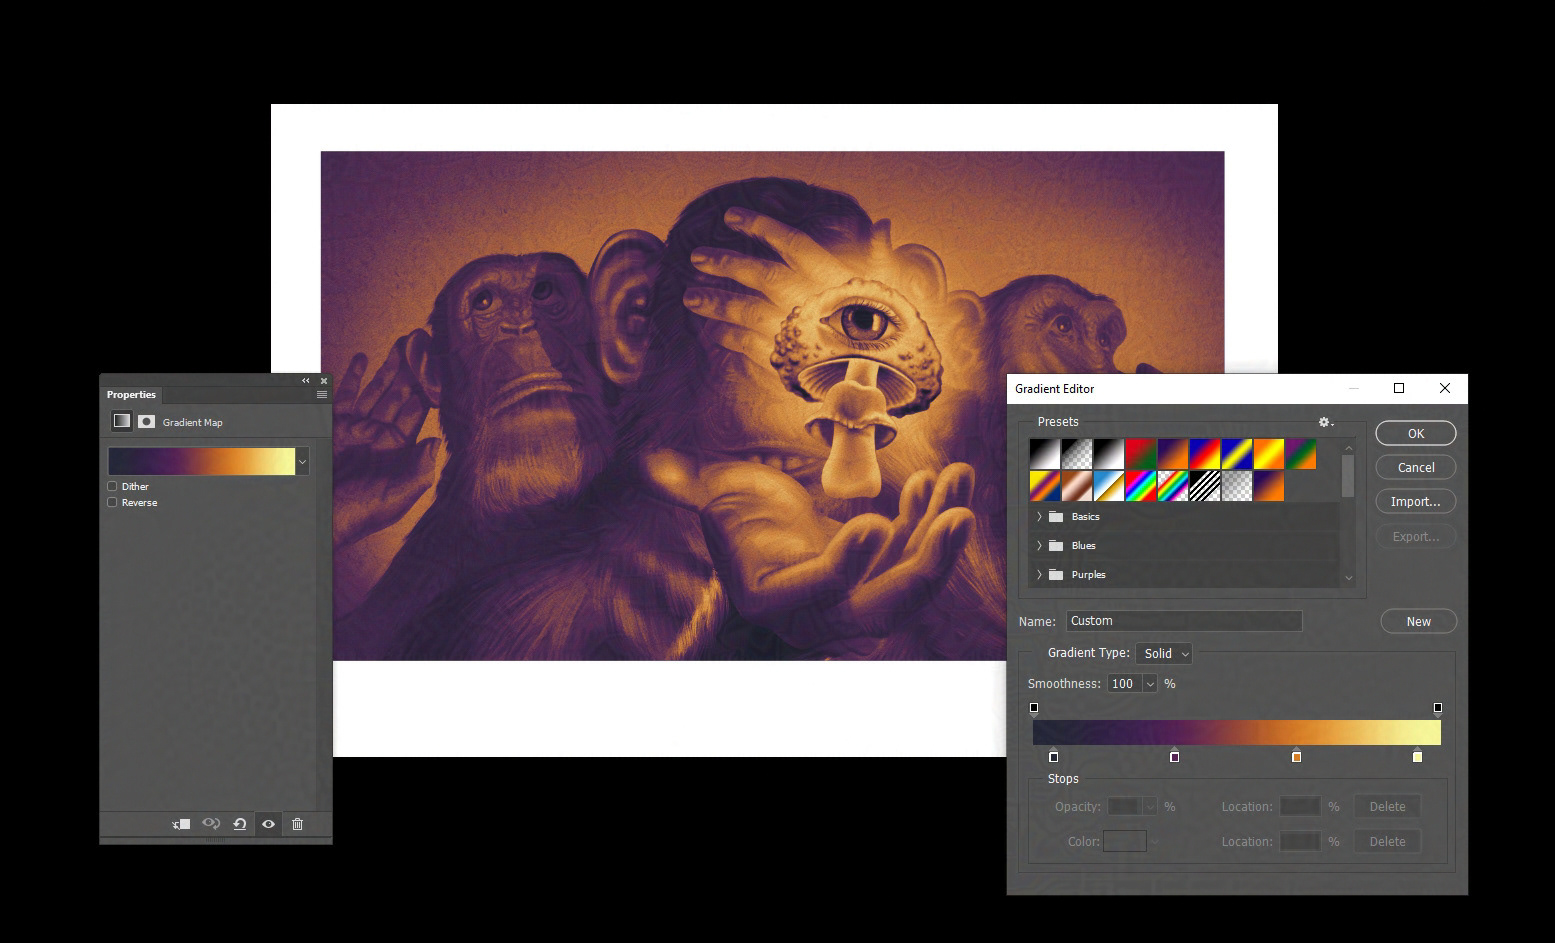Click the gradient preview bar in Properties

coord(201,461)
